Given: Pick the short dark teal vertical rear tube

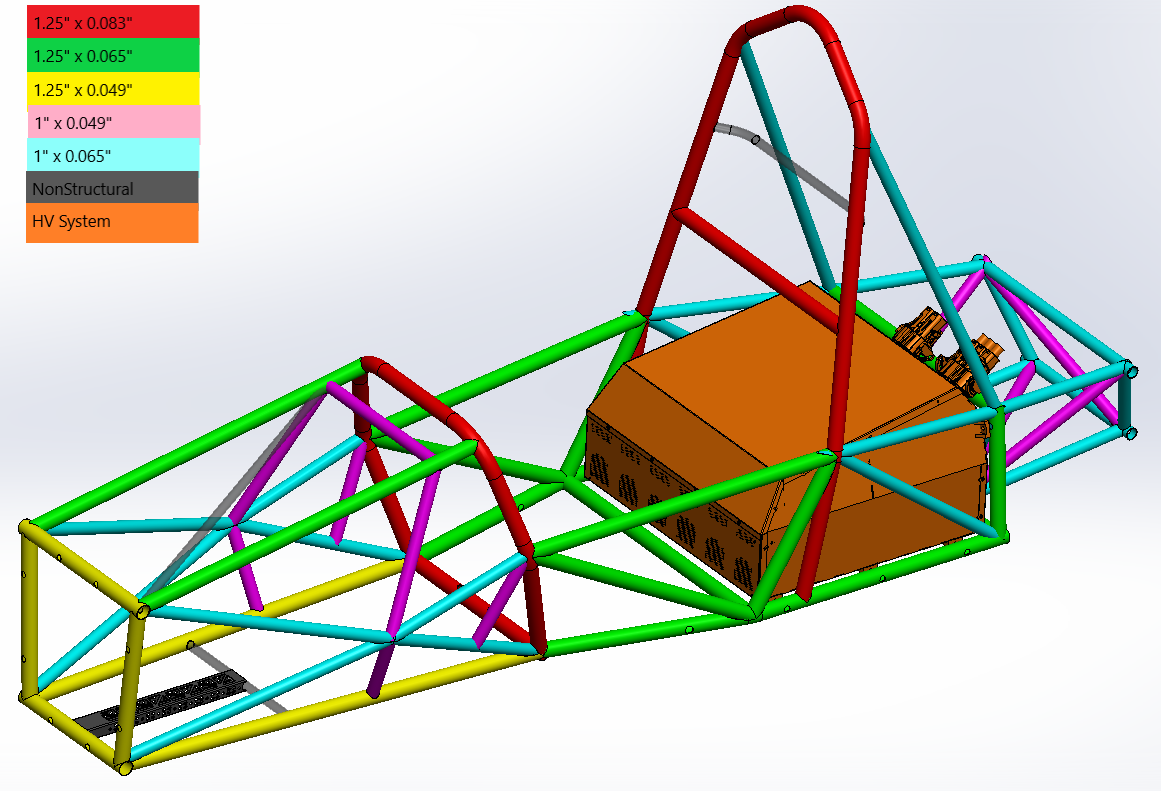Looking at the screenshot, I should (1125, 400).
